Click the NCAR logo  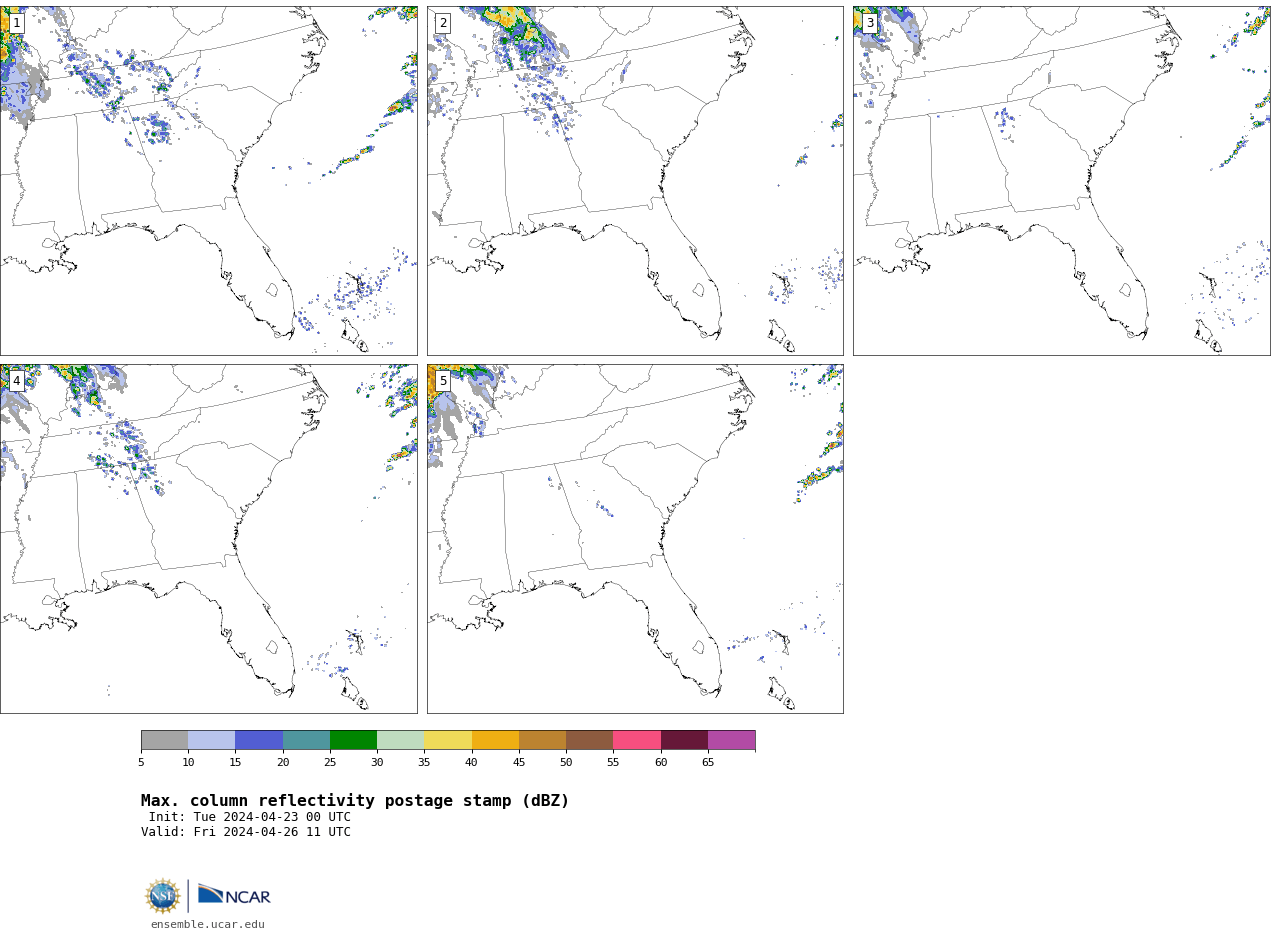click(234, 895)
